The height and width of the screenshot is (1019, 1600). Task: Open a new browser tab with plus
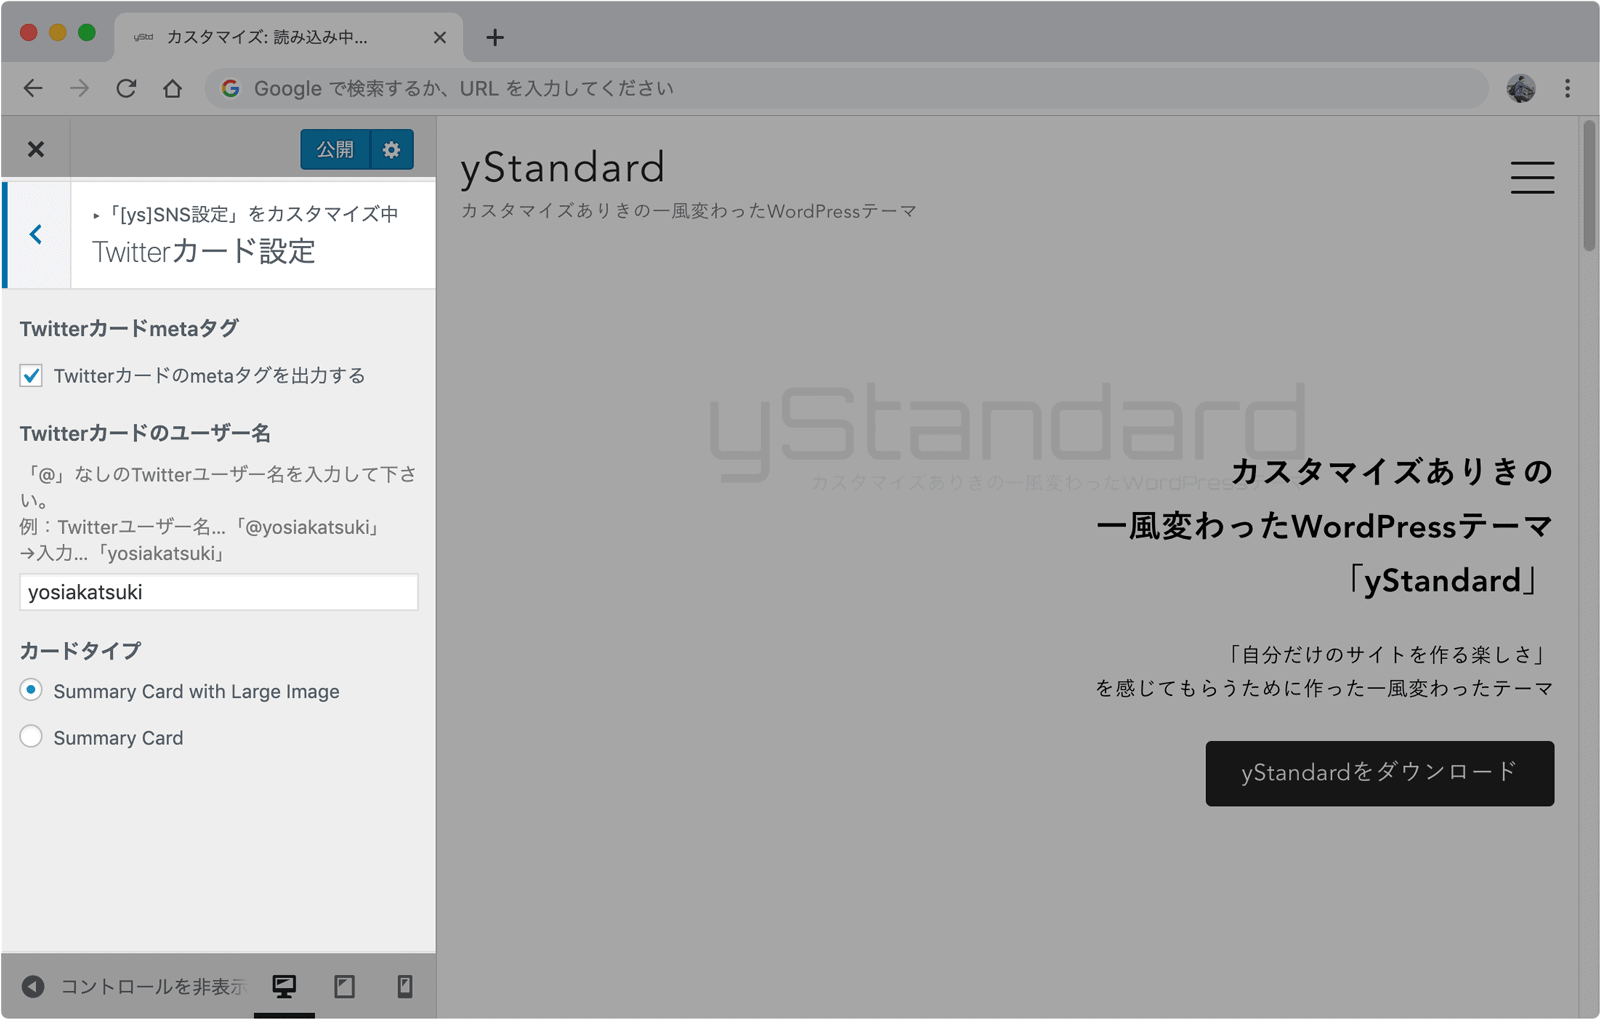coord(495,37)
